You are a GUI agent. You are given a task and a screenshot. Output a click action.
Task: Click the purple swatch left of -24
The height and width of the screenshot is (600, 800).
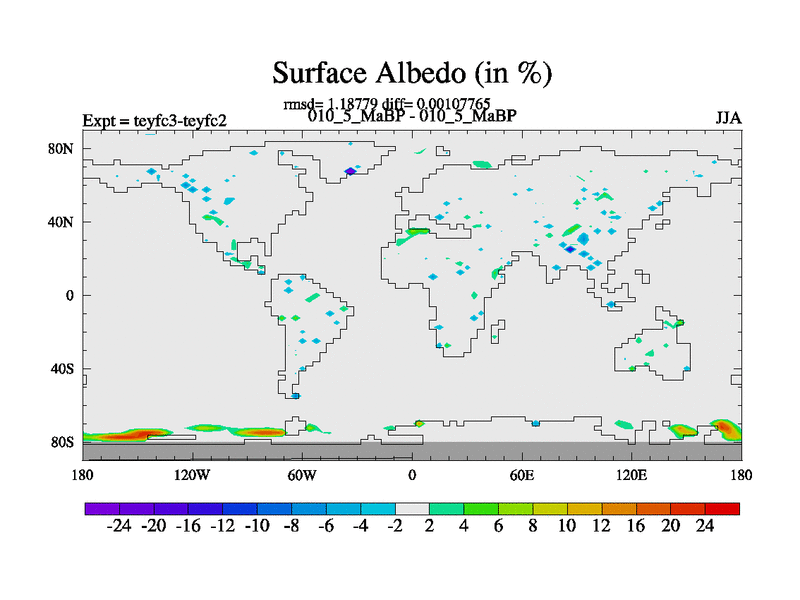102,508
